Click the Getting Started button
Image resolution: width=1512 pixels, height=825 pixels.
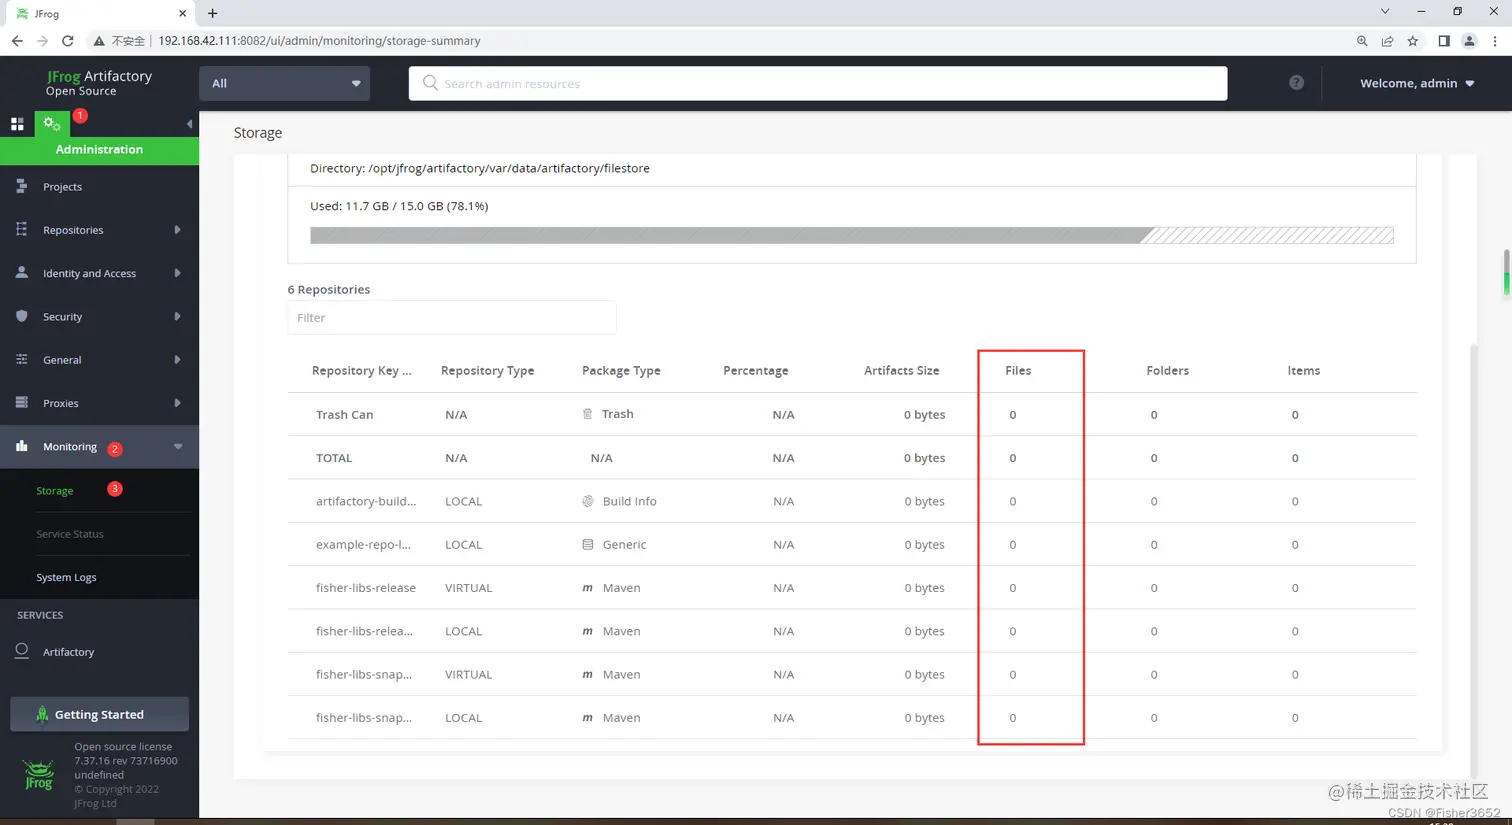(x=99, y=714)
